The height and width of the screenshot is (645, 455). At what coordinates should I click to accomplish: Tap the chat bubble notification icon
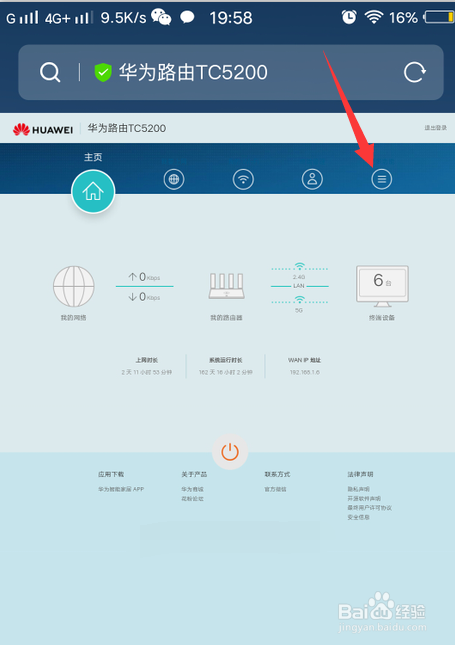coord(187,17)
